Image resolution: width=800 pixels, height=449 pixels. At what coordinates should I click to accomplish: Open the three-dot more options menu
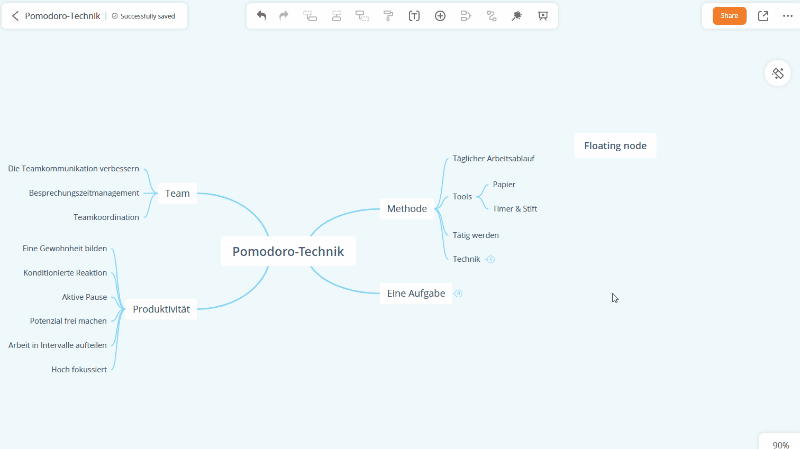click(x=786, y=16)
